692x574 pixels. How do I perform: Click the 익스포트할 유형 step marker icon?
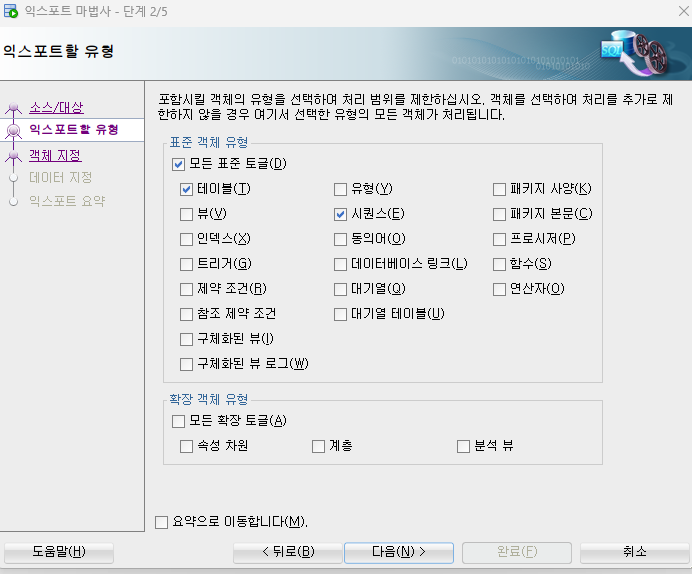pyautogui.click(x=14, y=131)
